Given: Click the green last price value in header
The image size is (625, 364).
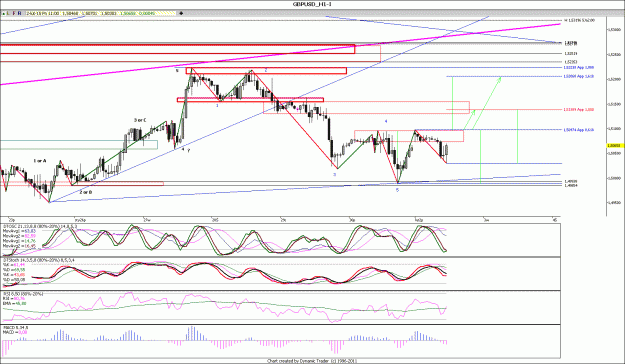Looking at the screenshot, I should pyautogui.click(x=128, y=13).
